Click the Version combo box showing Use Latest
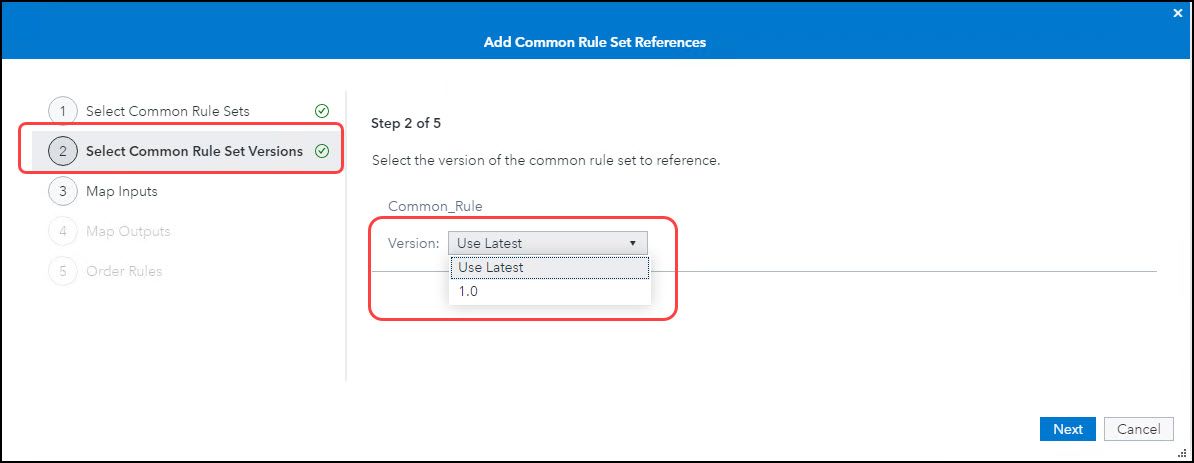Viewport: 1194px width, 463px height. (538, 243)
